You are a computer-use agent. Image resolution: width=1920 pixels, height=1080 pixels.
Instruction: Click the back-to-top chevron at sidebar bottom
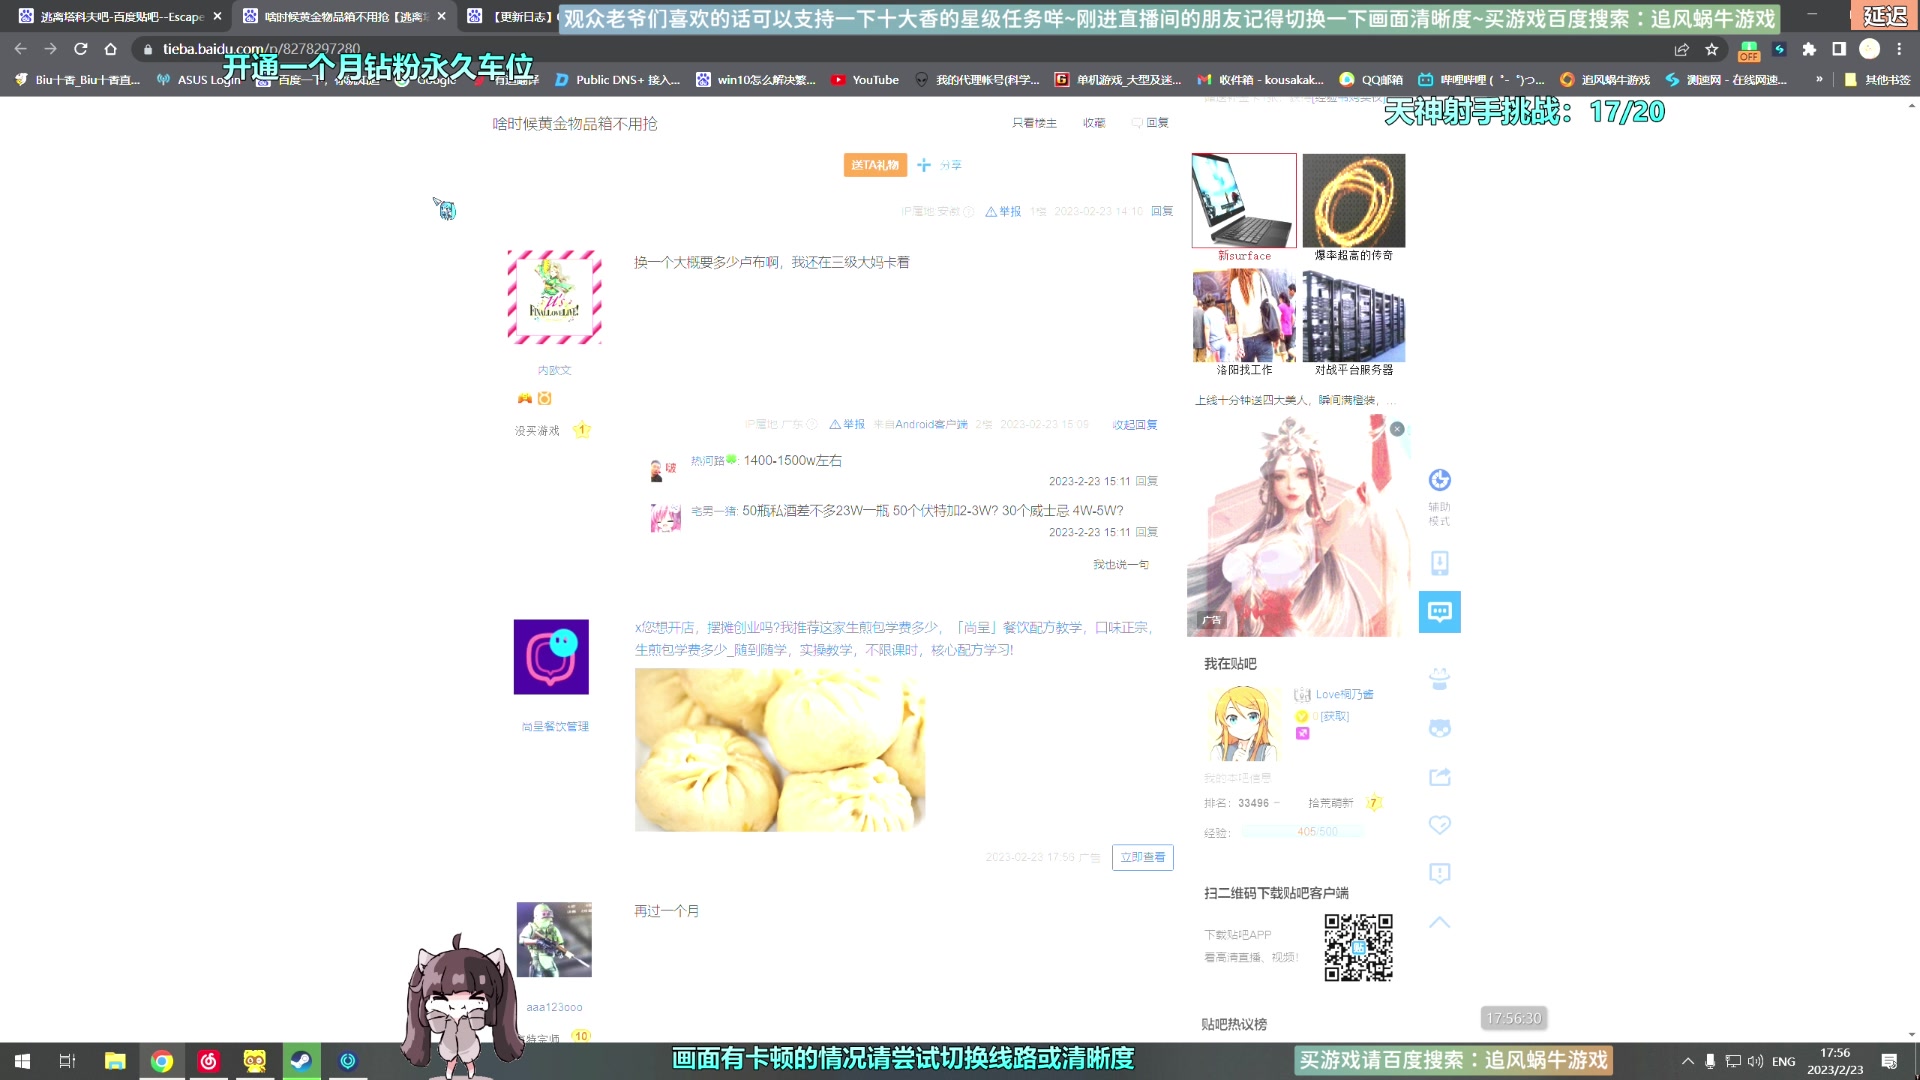[x=1440, y=922]
